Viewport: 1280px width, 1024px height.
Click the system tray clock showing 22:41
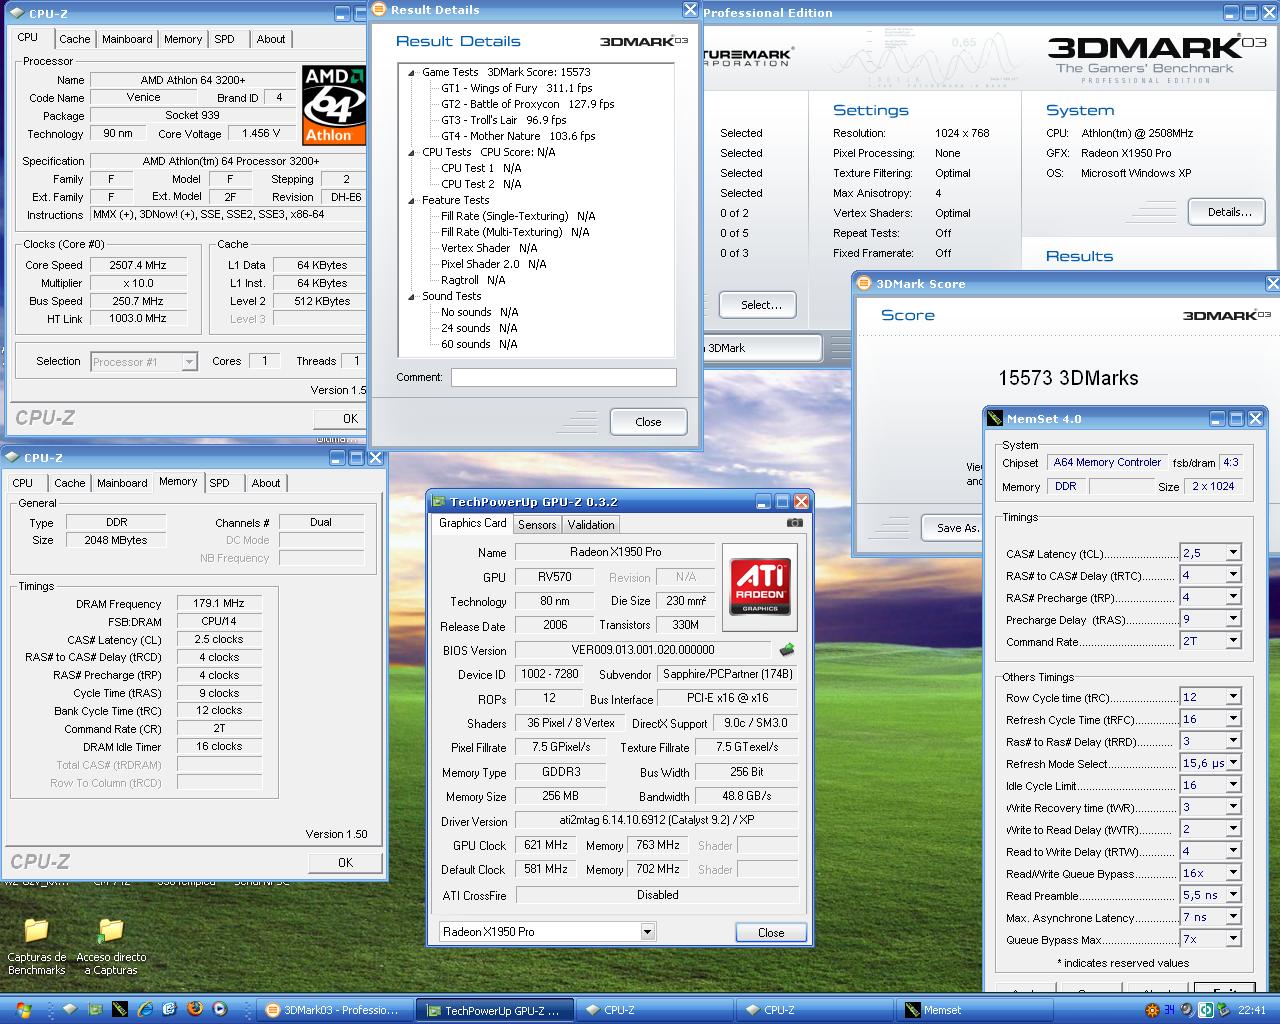click(1252, 1010)
